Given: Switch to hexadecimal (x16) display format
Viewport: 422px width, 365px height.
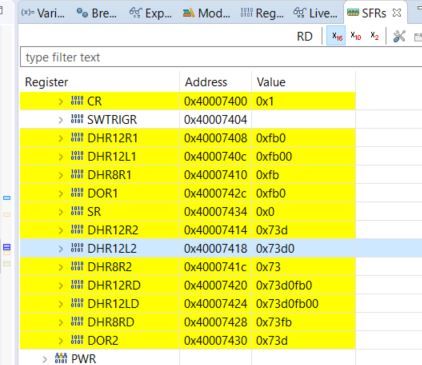Looking at the screenshot, I should [337, 36].
